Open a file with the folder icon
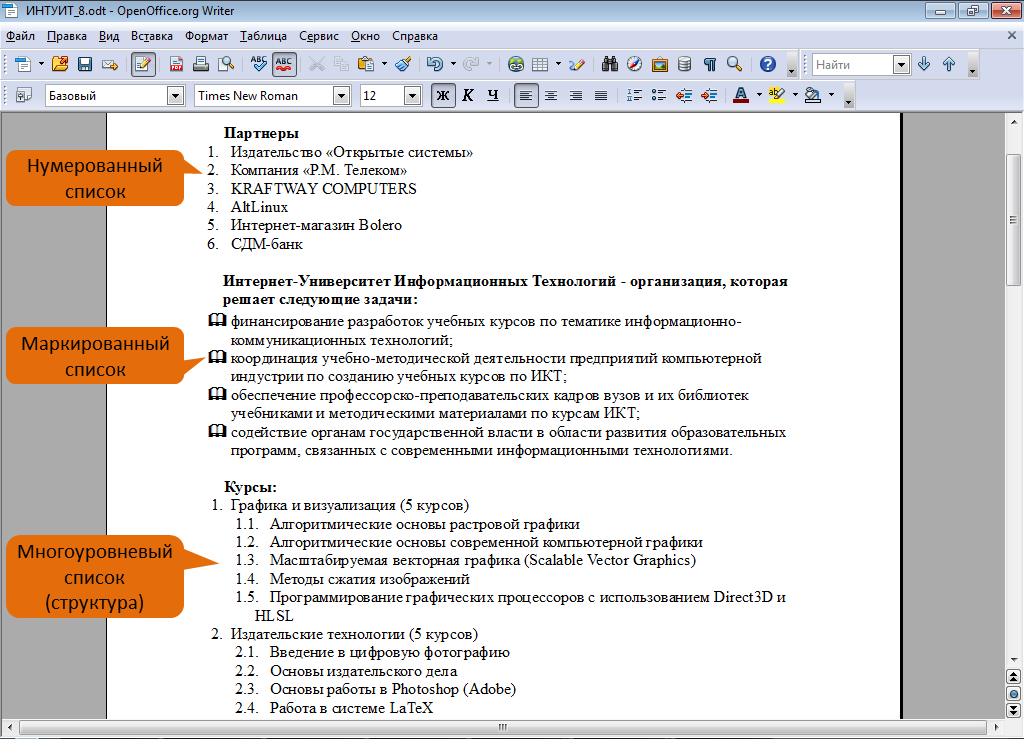 click(x=60, y=64)
